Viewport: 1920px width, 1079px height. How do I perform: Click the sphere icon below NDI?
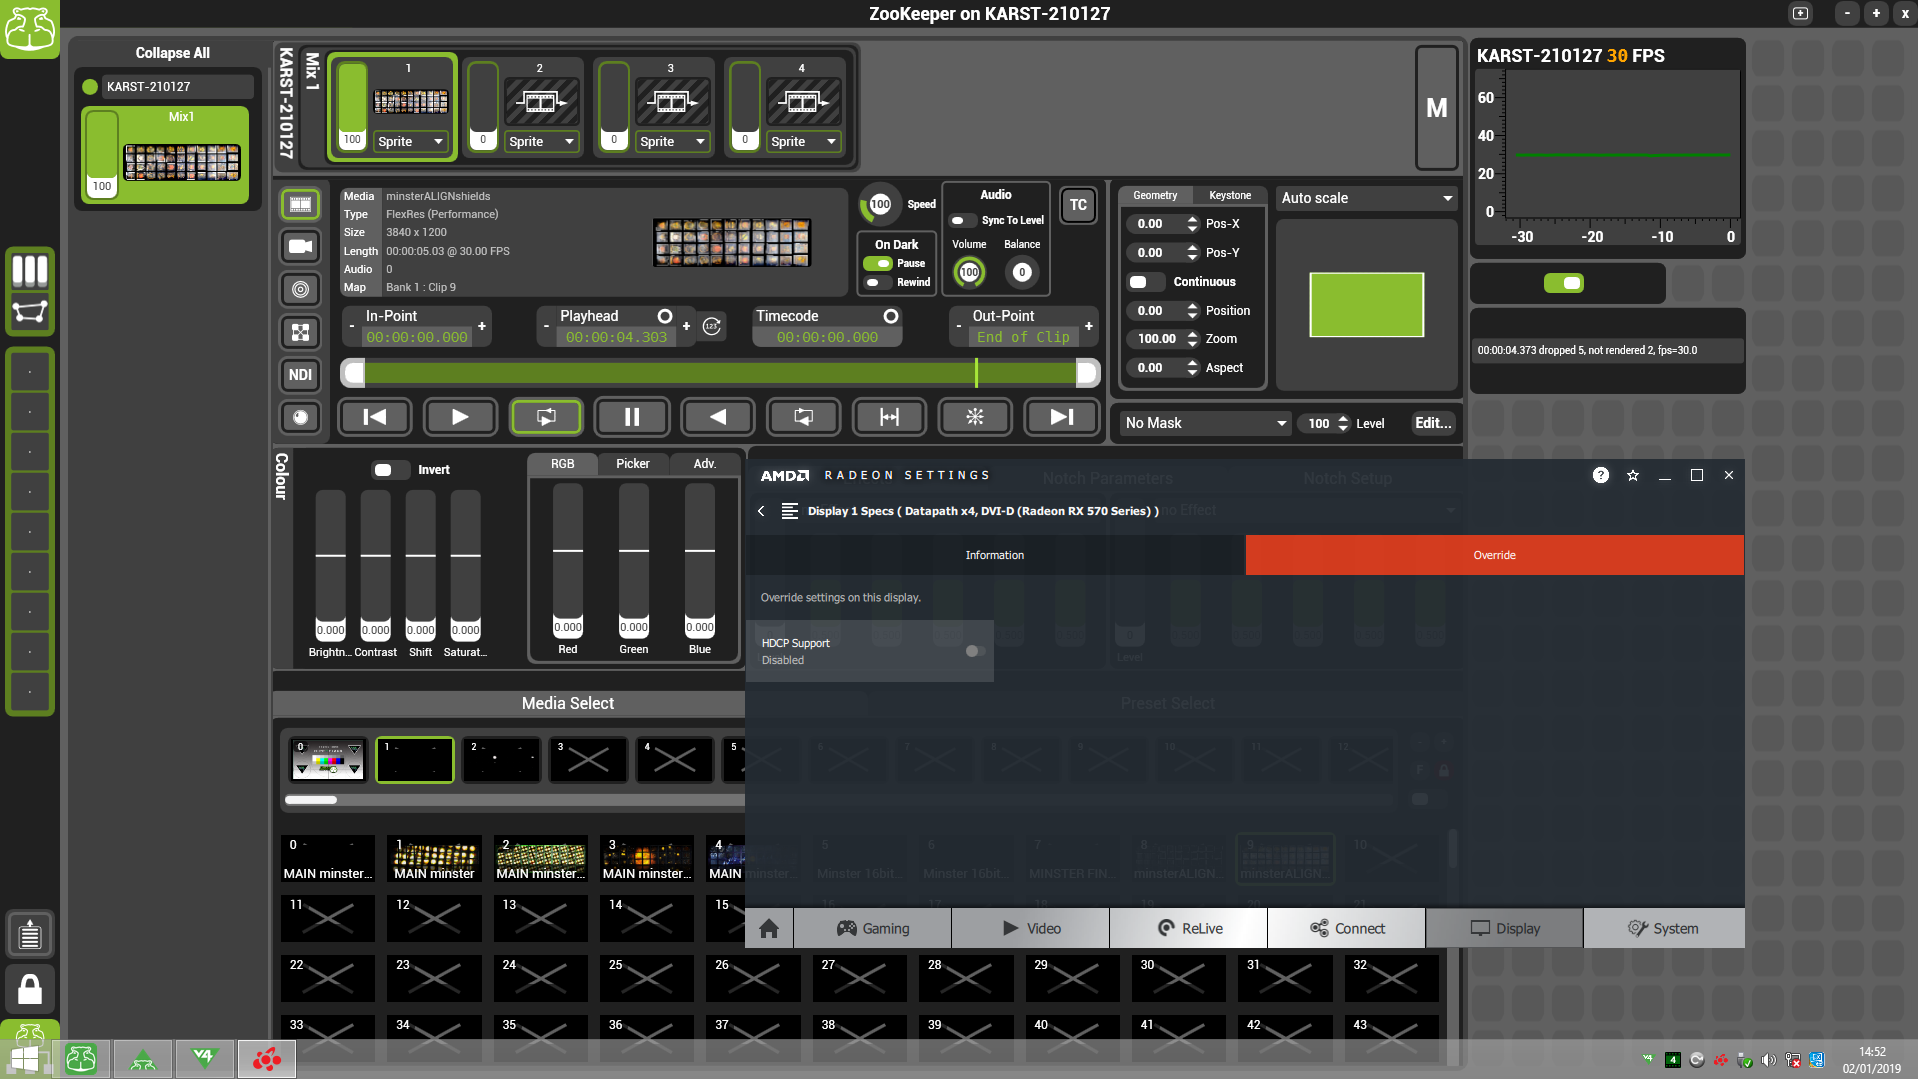300,417
